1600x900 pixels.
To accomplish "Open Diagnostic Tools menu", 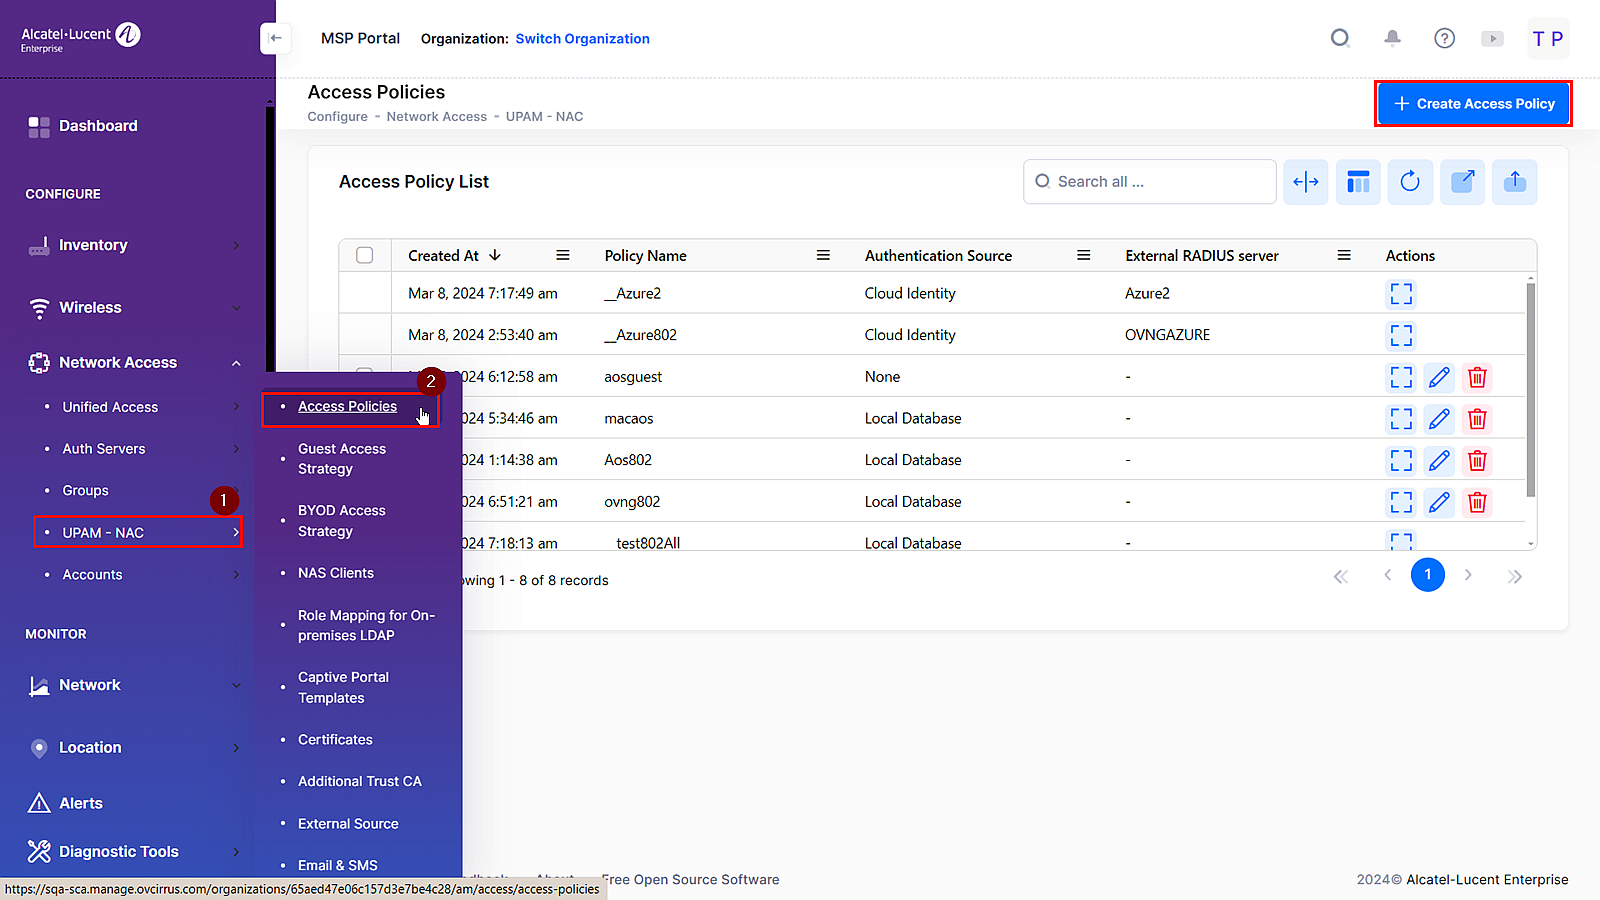I will [134, 852].
